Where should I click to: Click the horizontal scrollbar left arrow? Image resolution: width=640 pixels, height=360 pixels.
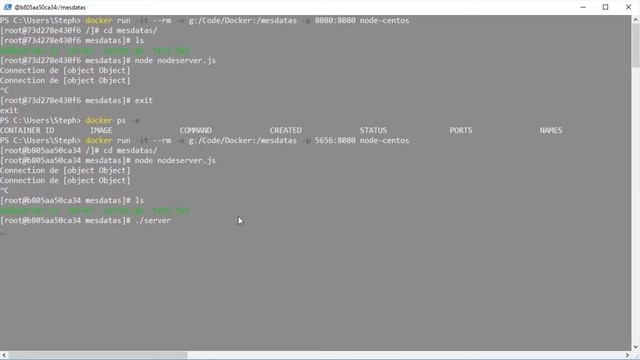pos(4,356)
